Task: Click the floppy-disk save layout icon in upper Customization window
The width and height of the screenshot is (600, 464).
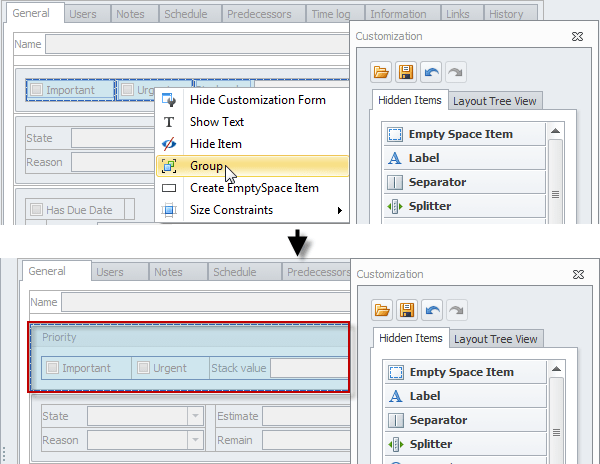Action: tap(406, 72)
